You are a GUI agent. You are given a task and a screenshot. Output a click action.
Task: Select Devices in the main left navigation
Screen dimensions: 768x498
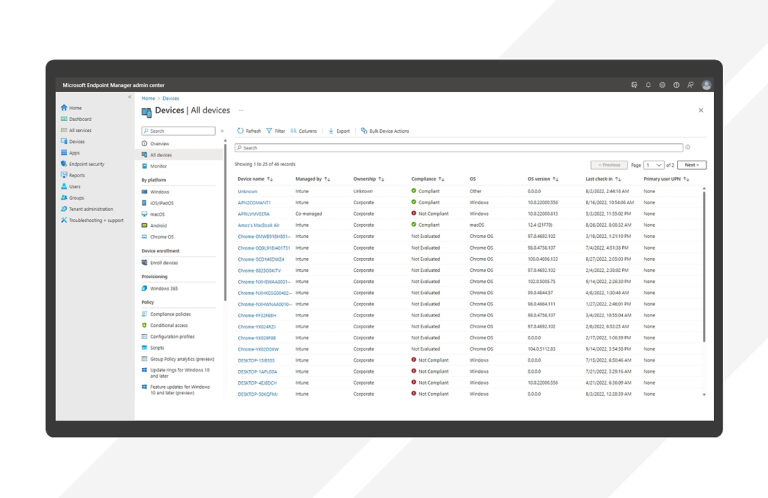[72, 142]
